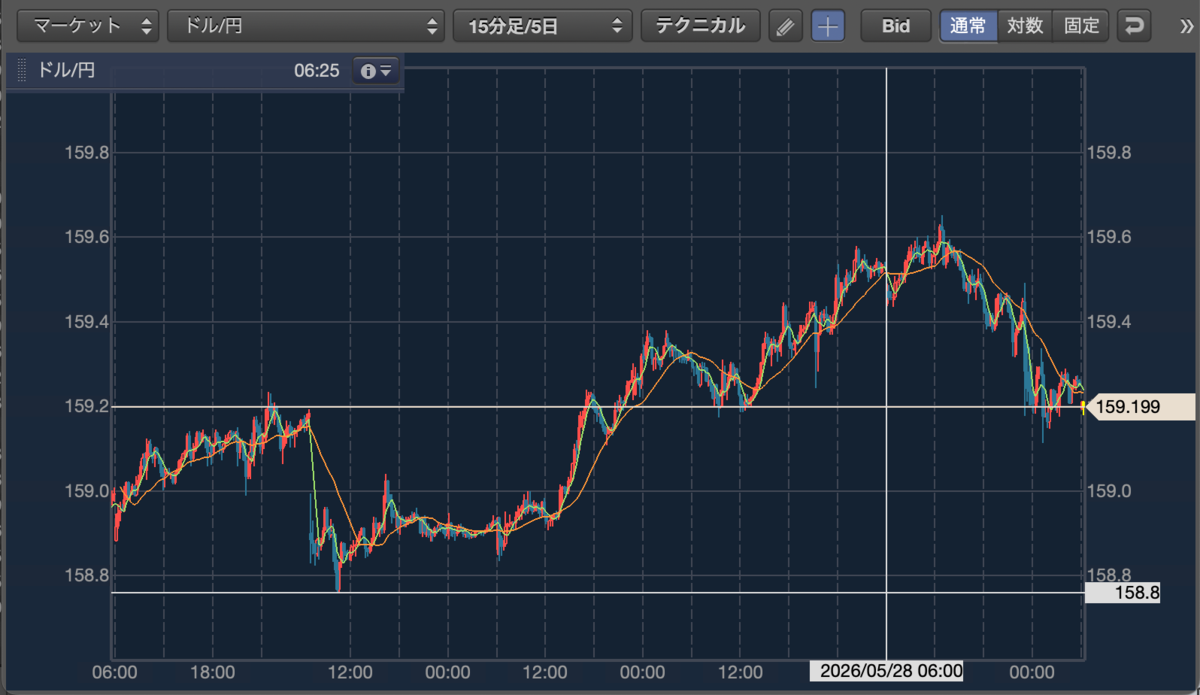Click the 158.8 horizontal line label
This screenshot has height=695, width=1200.
1123,593
